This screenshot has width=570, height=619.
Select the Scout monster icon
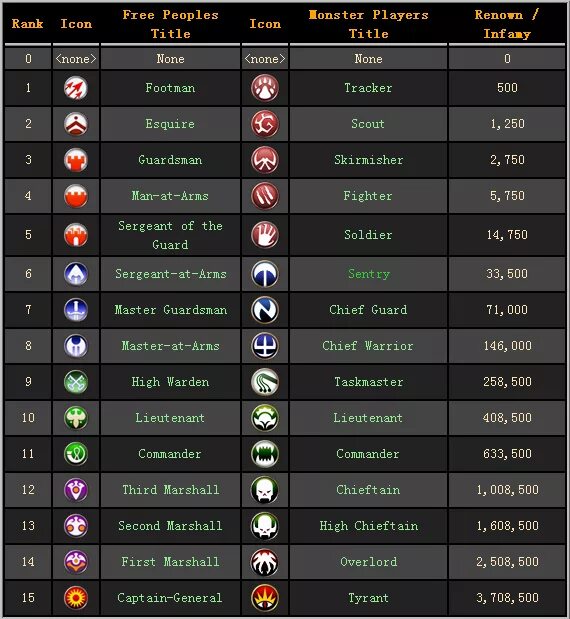tap(265, 124)
